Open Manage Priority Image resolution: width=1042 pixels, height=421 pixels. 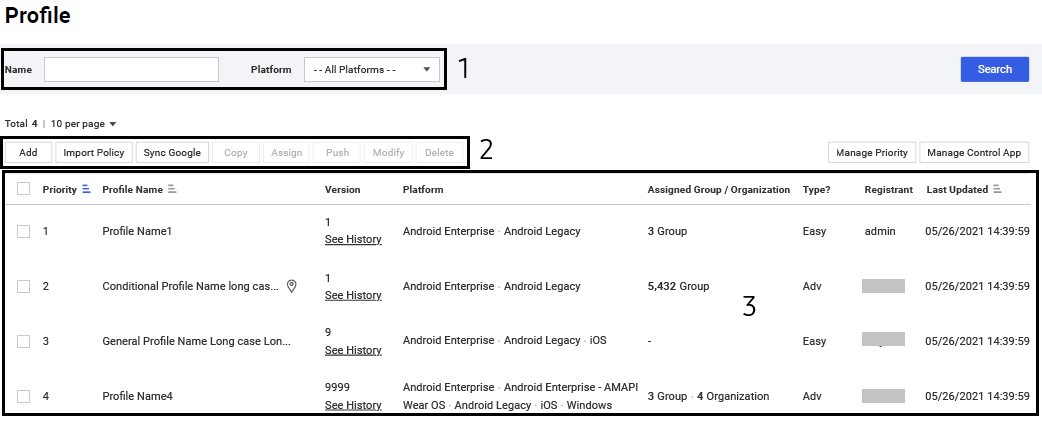(x=872, y=153)
